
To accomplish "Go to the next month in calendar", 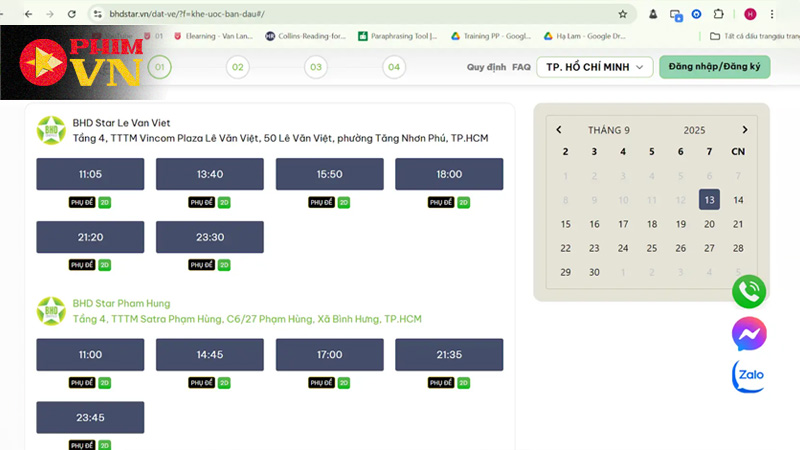I will [744, 130].
